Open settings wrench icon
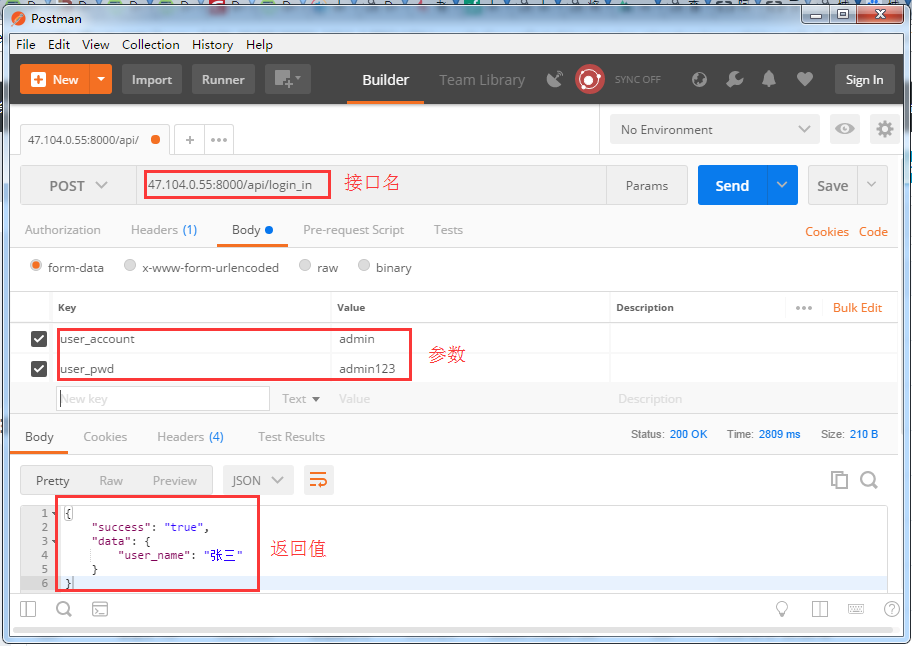This screenshot has height=646, width=912. tap(735, 79)
